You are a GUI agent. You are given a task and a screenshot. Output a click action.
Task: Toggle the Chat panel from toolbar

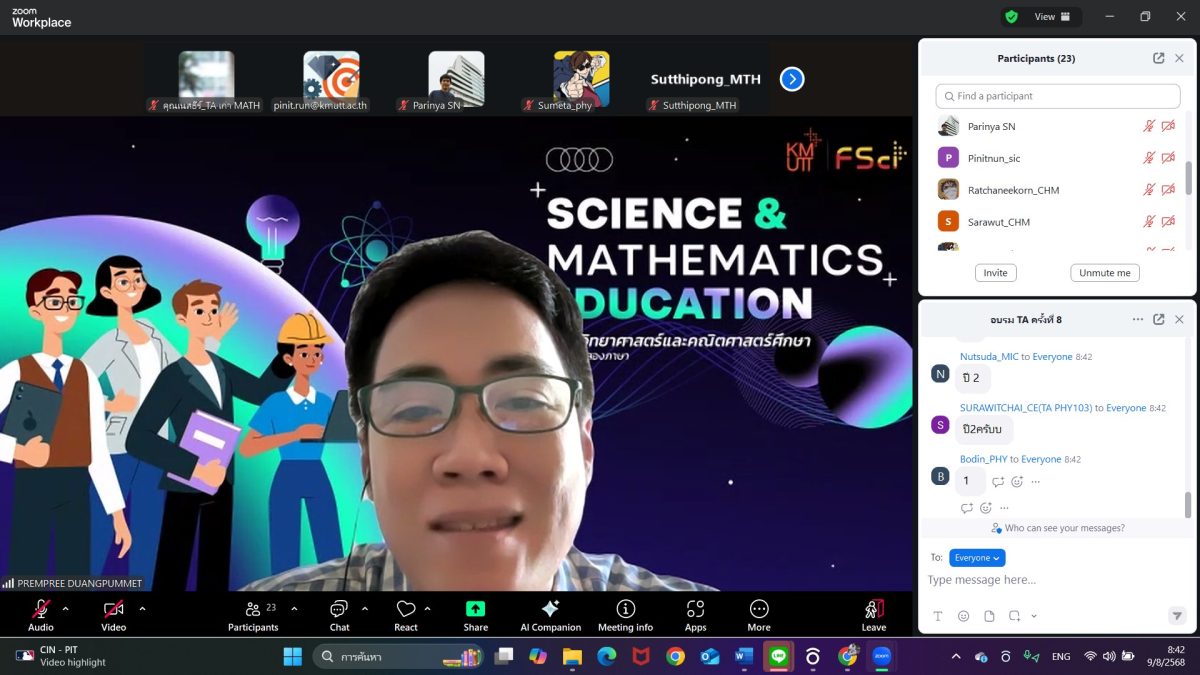pos(339,614)
